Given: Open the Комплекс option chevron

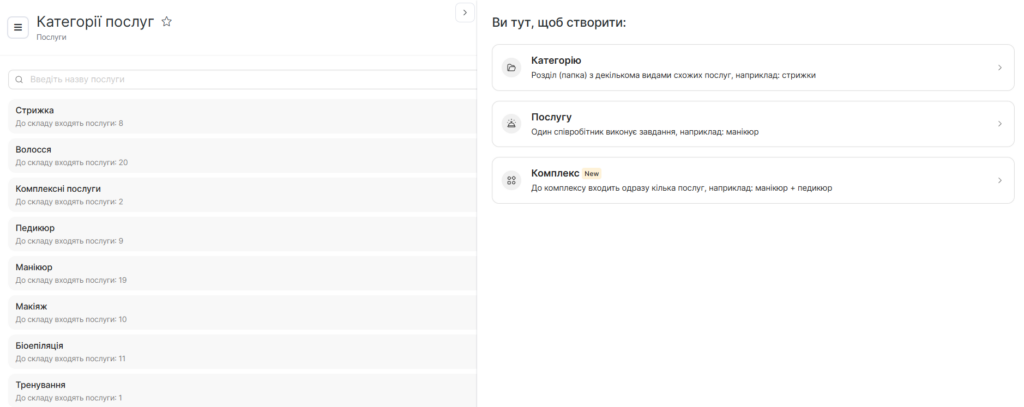Looking at the screenshot, I should [999, 180].
